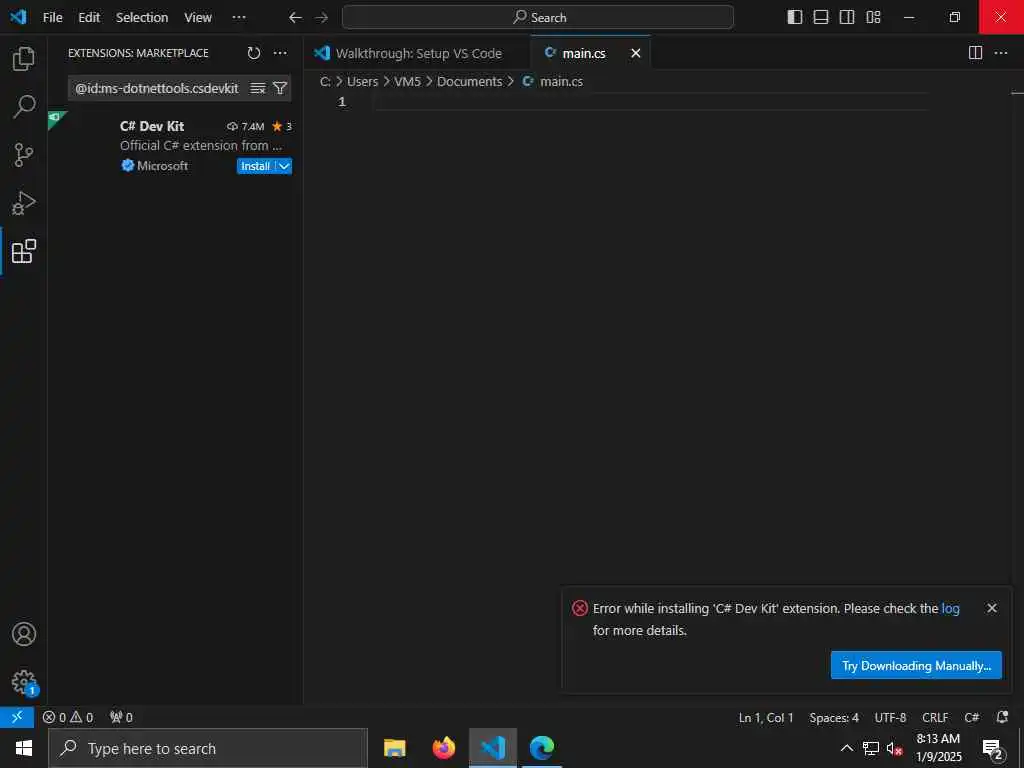Image resolution: width=1024 pixels, height=768 pixels.
Task: Open the Windows Start menu
Action: coord(24,748)
